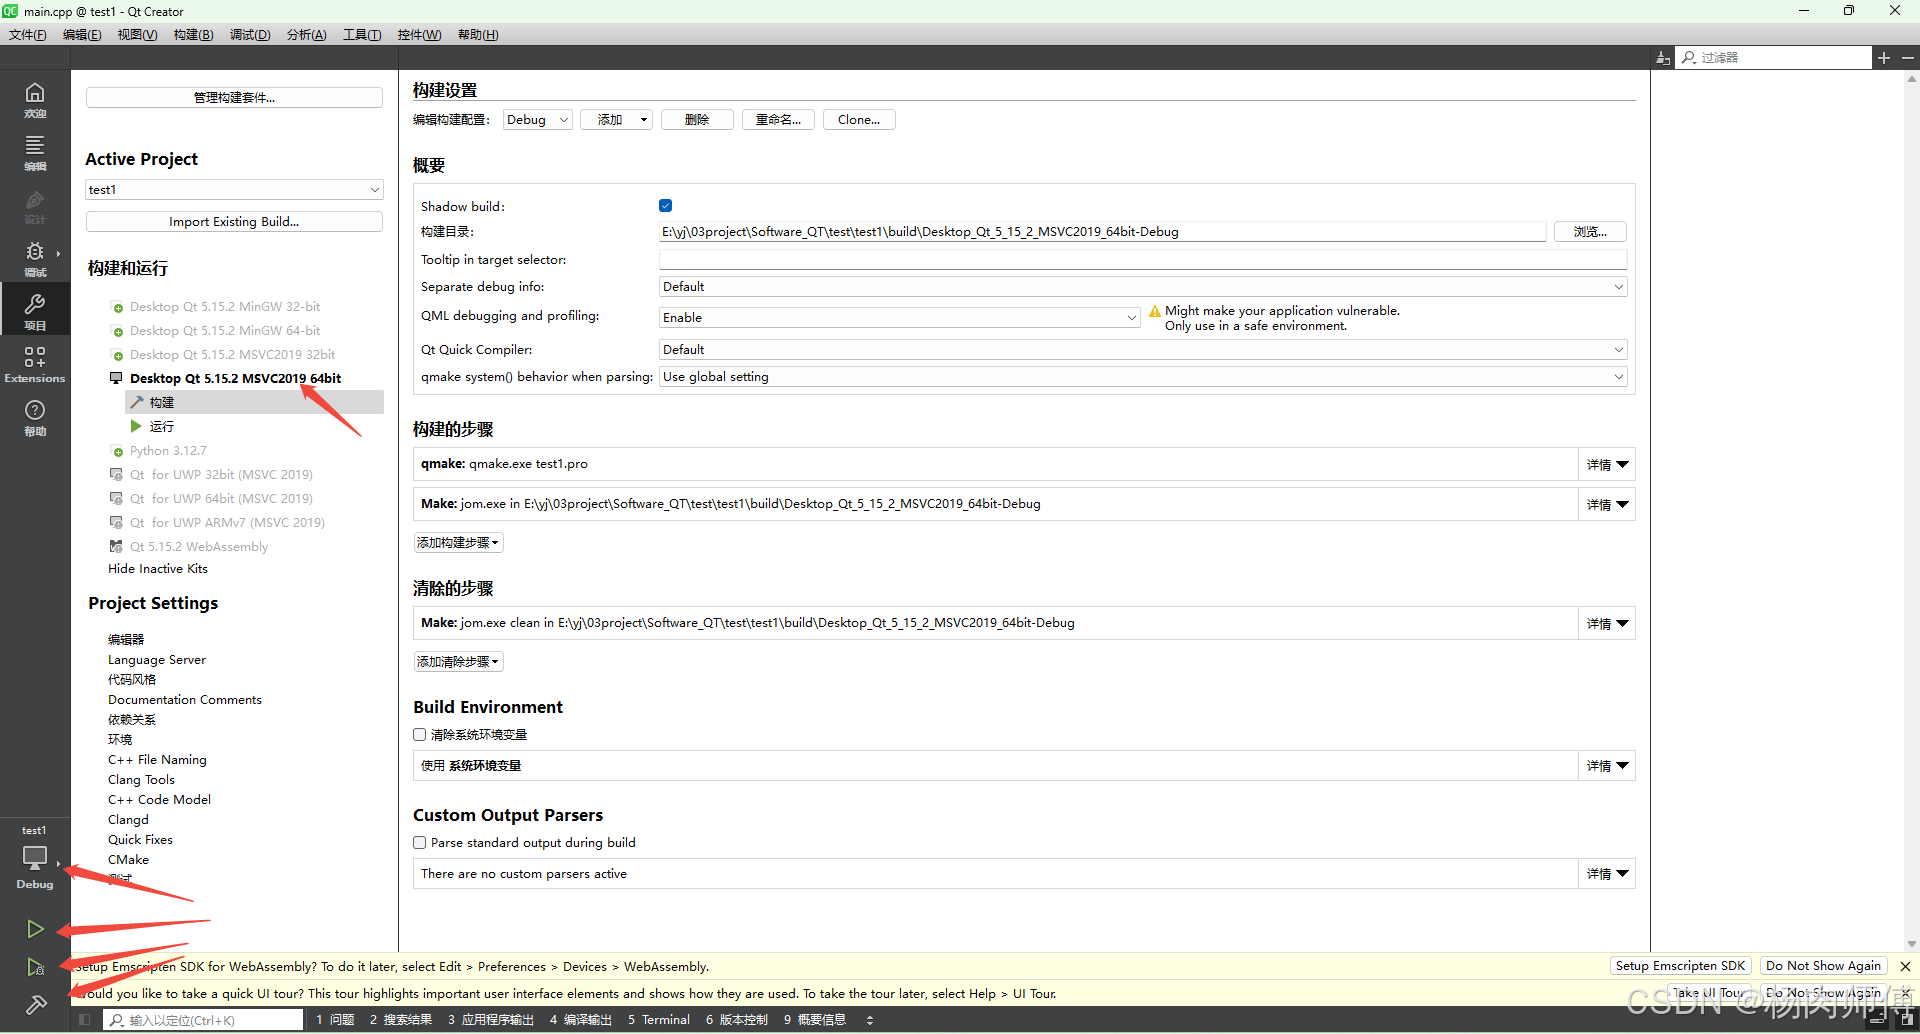Screen dimensions: 1920x1034
Task: Open the 调试(D) menu
Action: pyautogui.click(x=250, y=35)
